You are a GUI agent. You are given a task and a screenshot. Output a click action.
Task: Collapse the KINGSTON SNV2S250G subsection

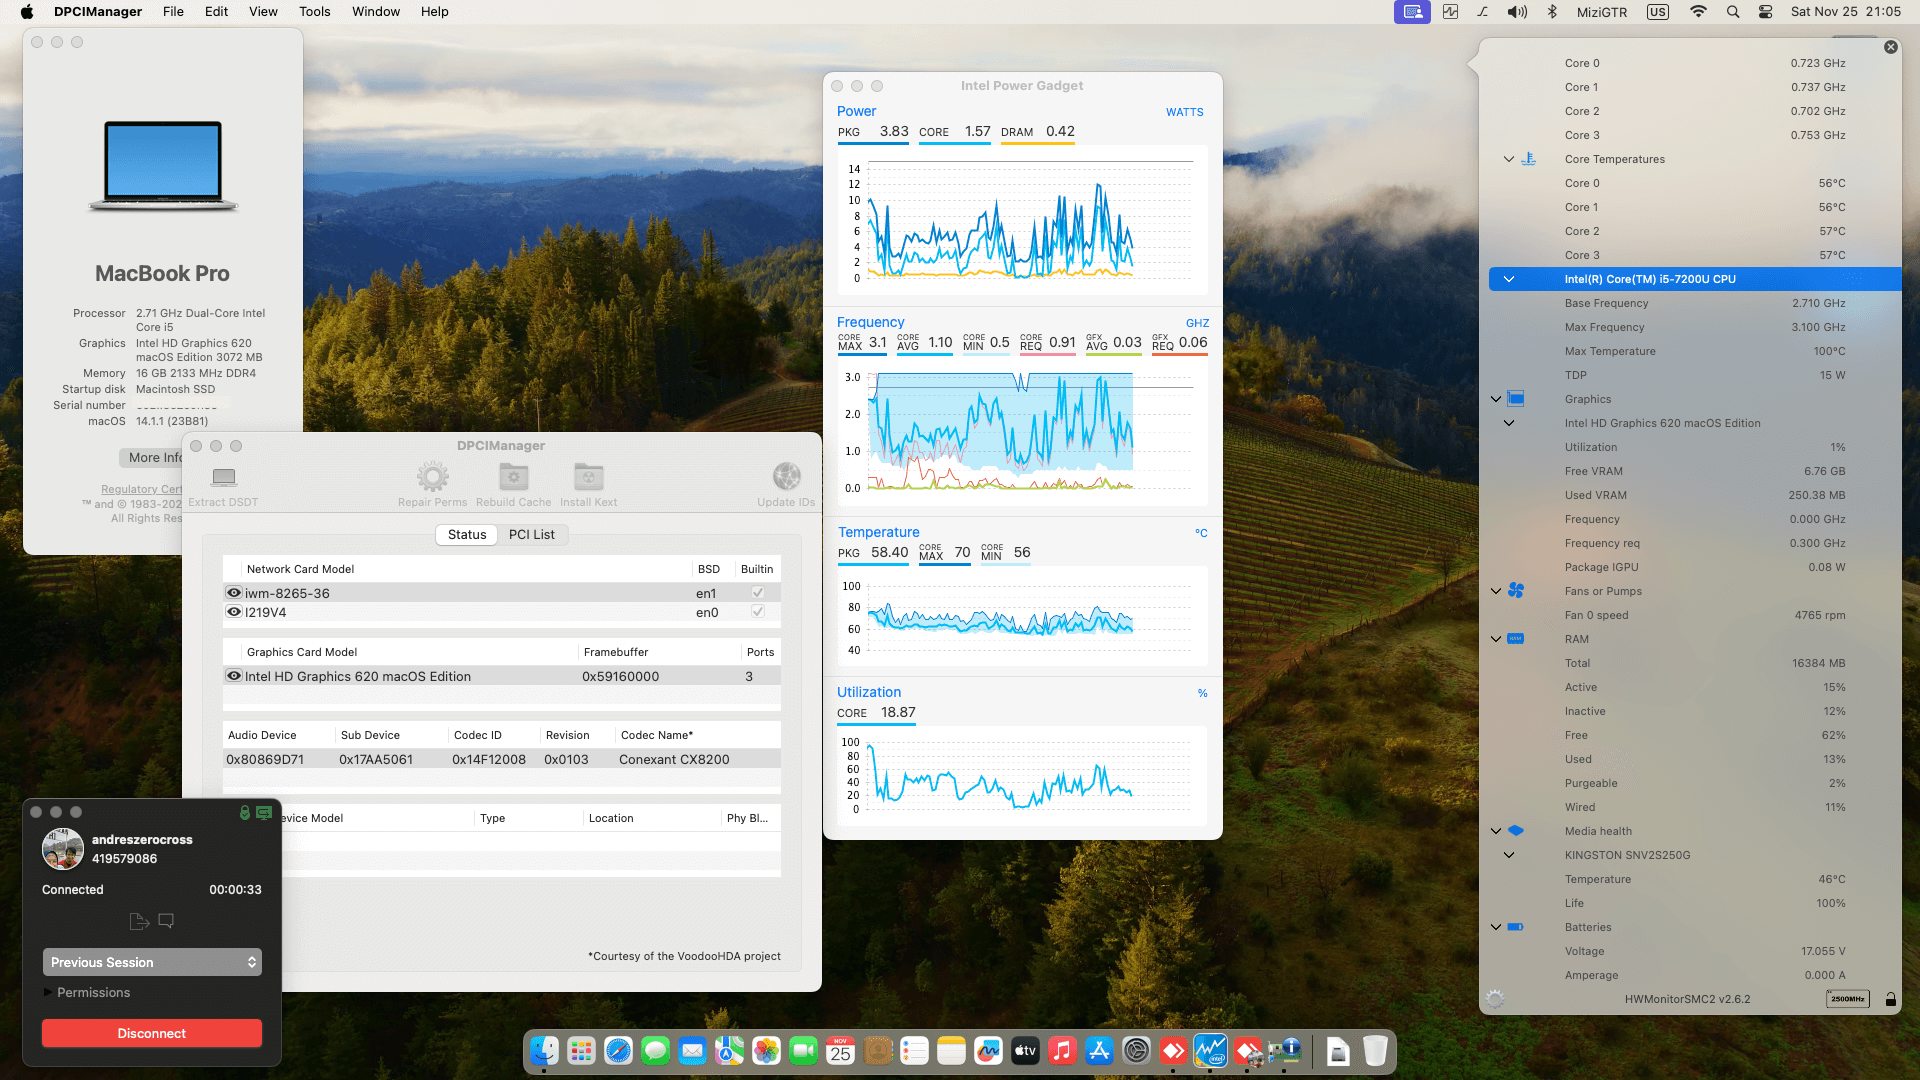coord(1509,855)
